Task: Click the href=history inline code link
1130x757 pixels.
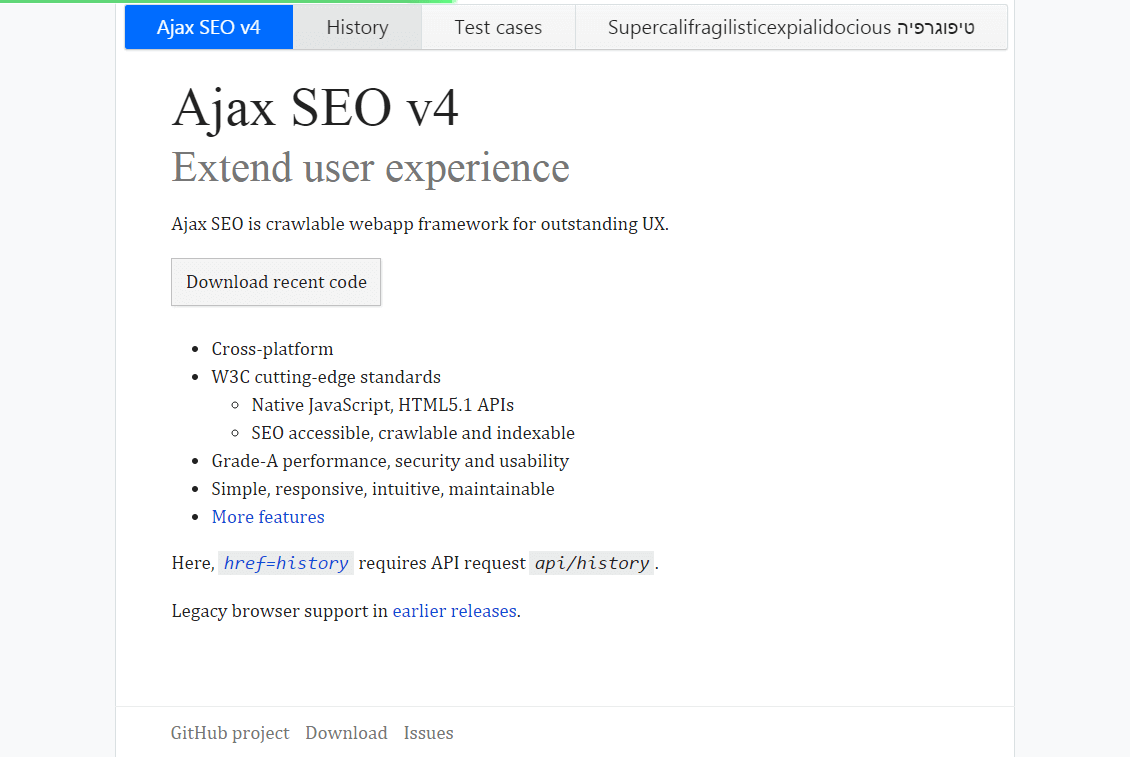Action: pos(285,562)
